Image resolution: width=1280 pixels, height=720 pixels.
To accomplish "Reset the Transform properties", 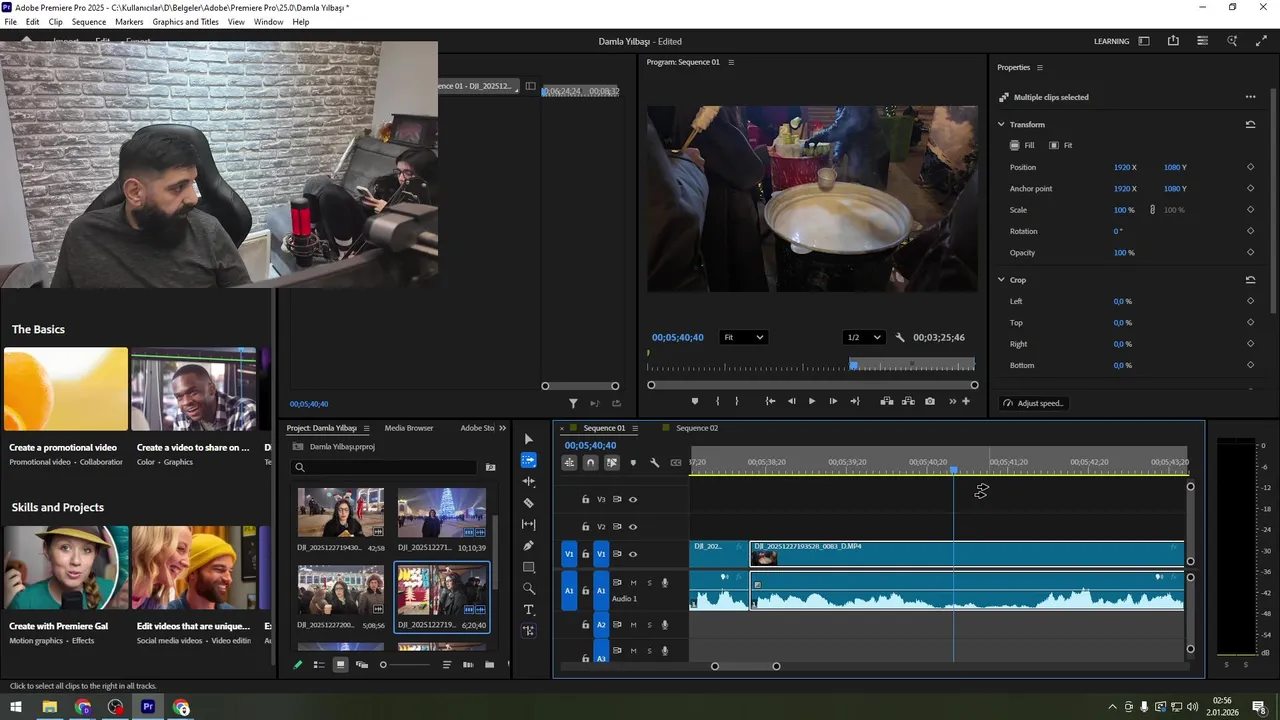I will click(x=1250, y=124).
